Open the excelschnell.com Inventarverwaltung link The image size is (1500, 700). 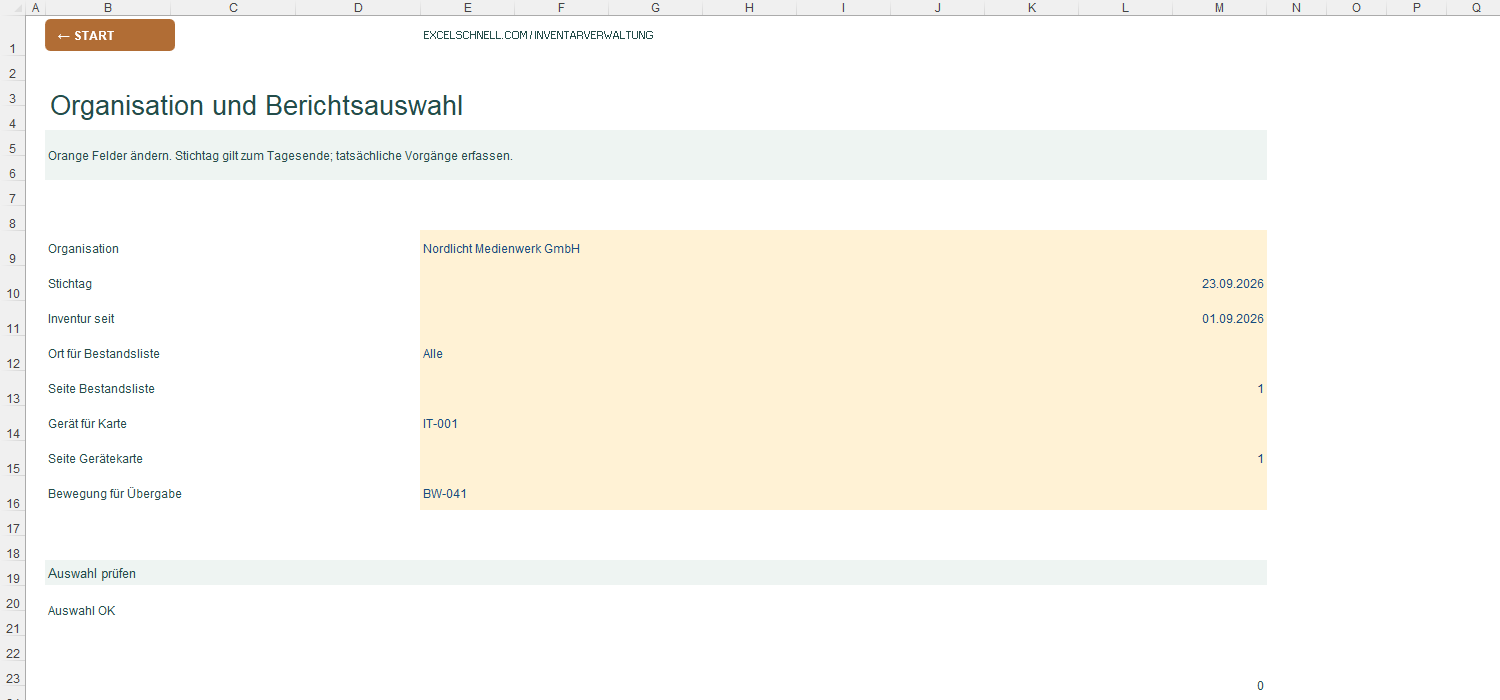click(538, 35)
